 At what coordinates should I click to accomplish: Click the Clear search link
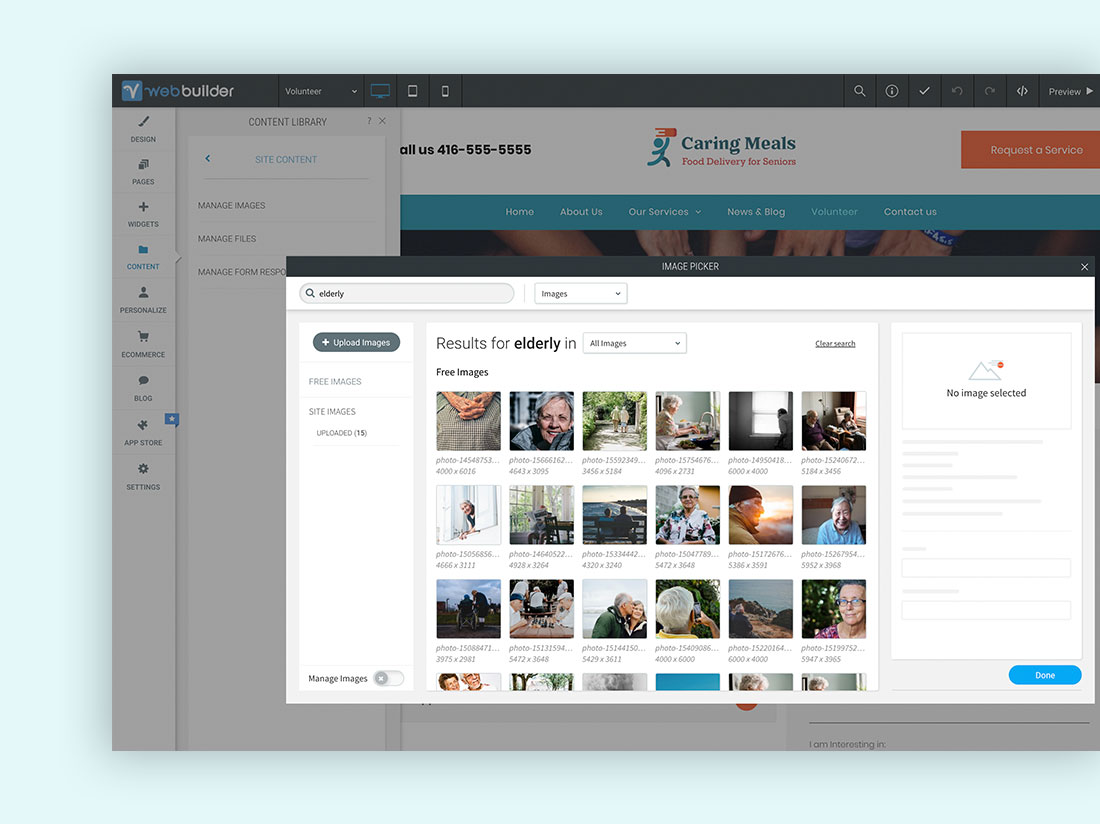[x=835, y=343]
